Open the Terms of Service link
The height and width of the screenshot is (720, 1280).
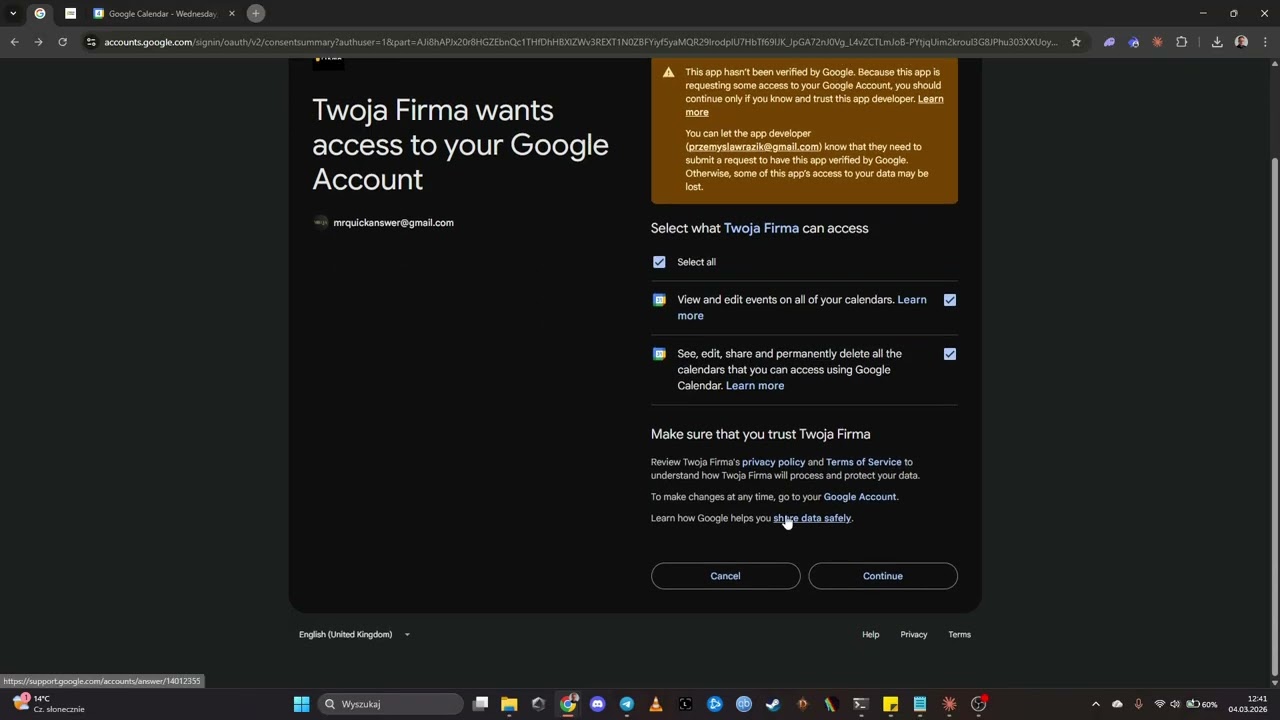pos(863,462)
